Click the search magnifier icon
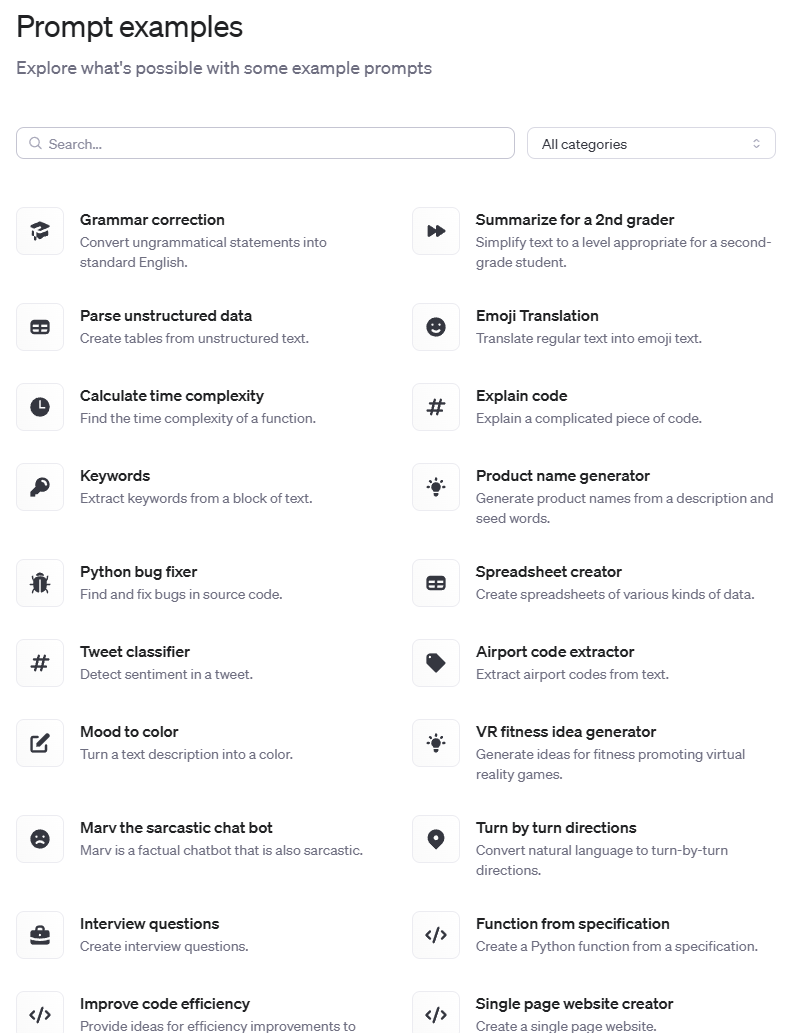Screen dimensions: 801x1033 coord(35,143)
